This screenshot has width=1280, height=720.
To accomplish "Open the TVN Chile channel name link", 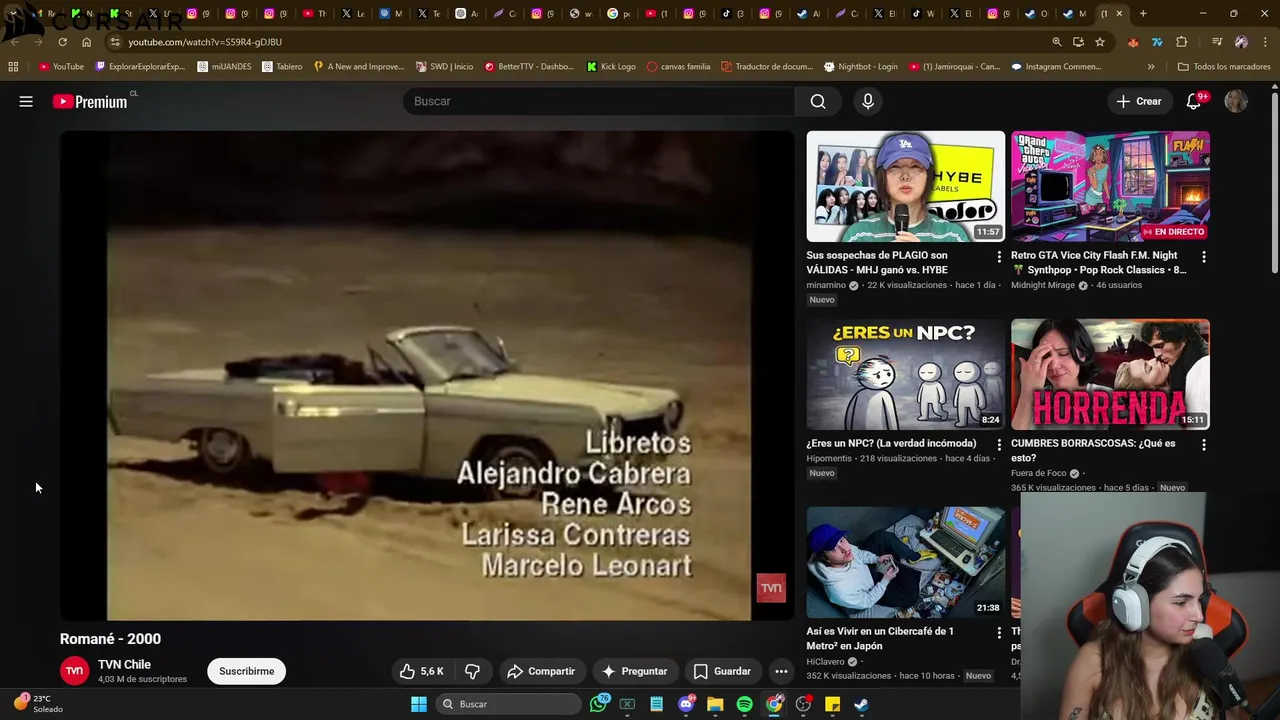I will tap(124, 664).
